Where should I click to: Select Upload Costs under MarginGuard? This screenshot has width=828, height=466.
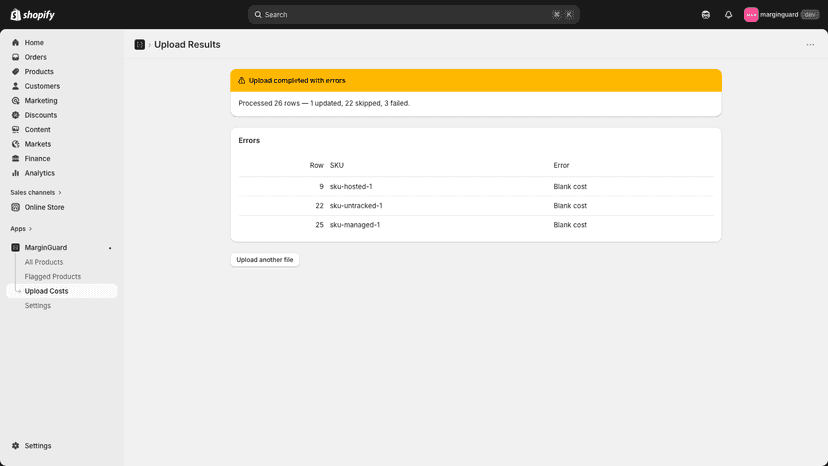pos(62,291)
